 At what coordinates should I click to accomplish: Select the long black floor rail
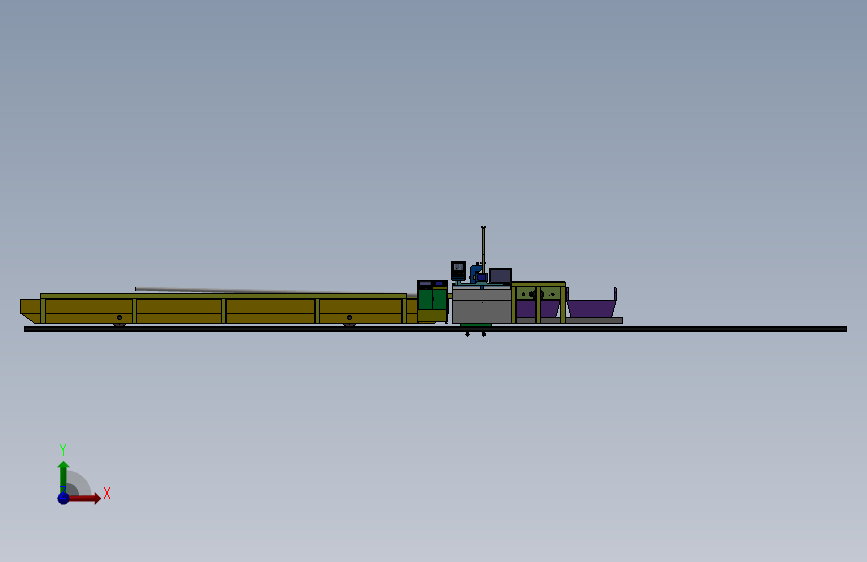pos(435,329)
